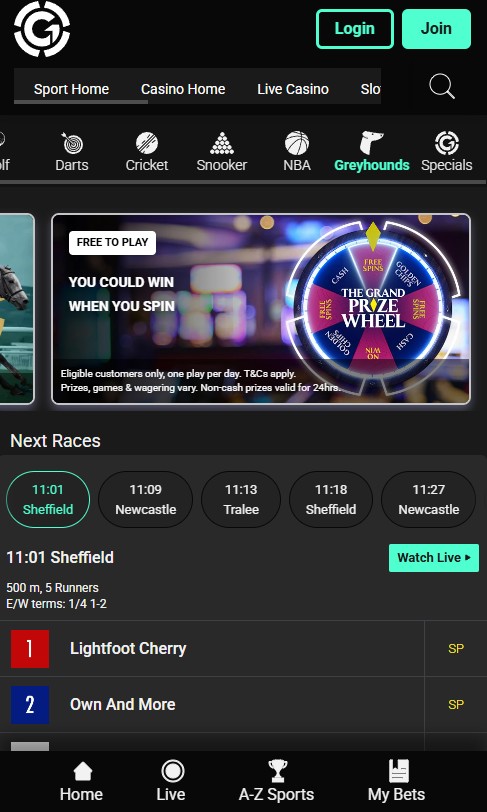The height and width of the screenshot is (812, 487).
Task: Switch to the Live Casino tab
Action: tap(293, 89)
